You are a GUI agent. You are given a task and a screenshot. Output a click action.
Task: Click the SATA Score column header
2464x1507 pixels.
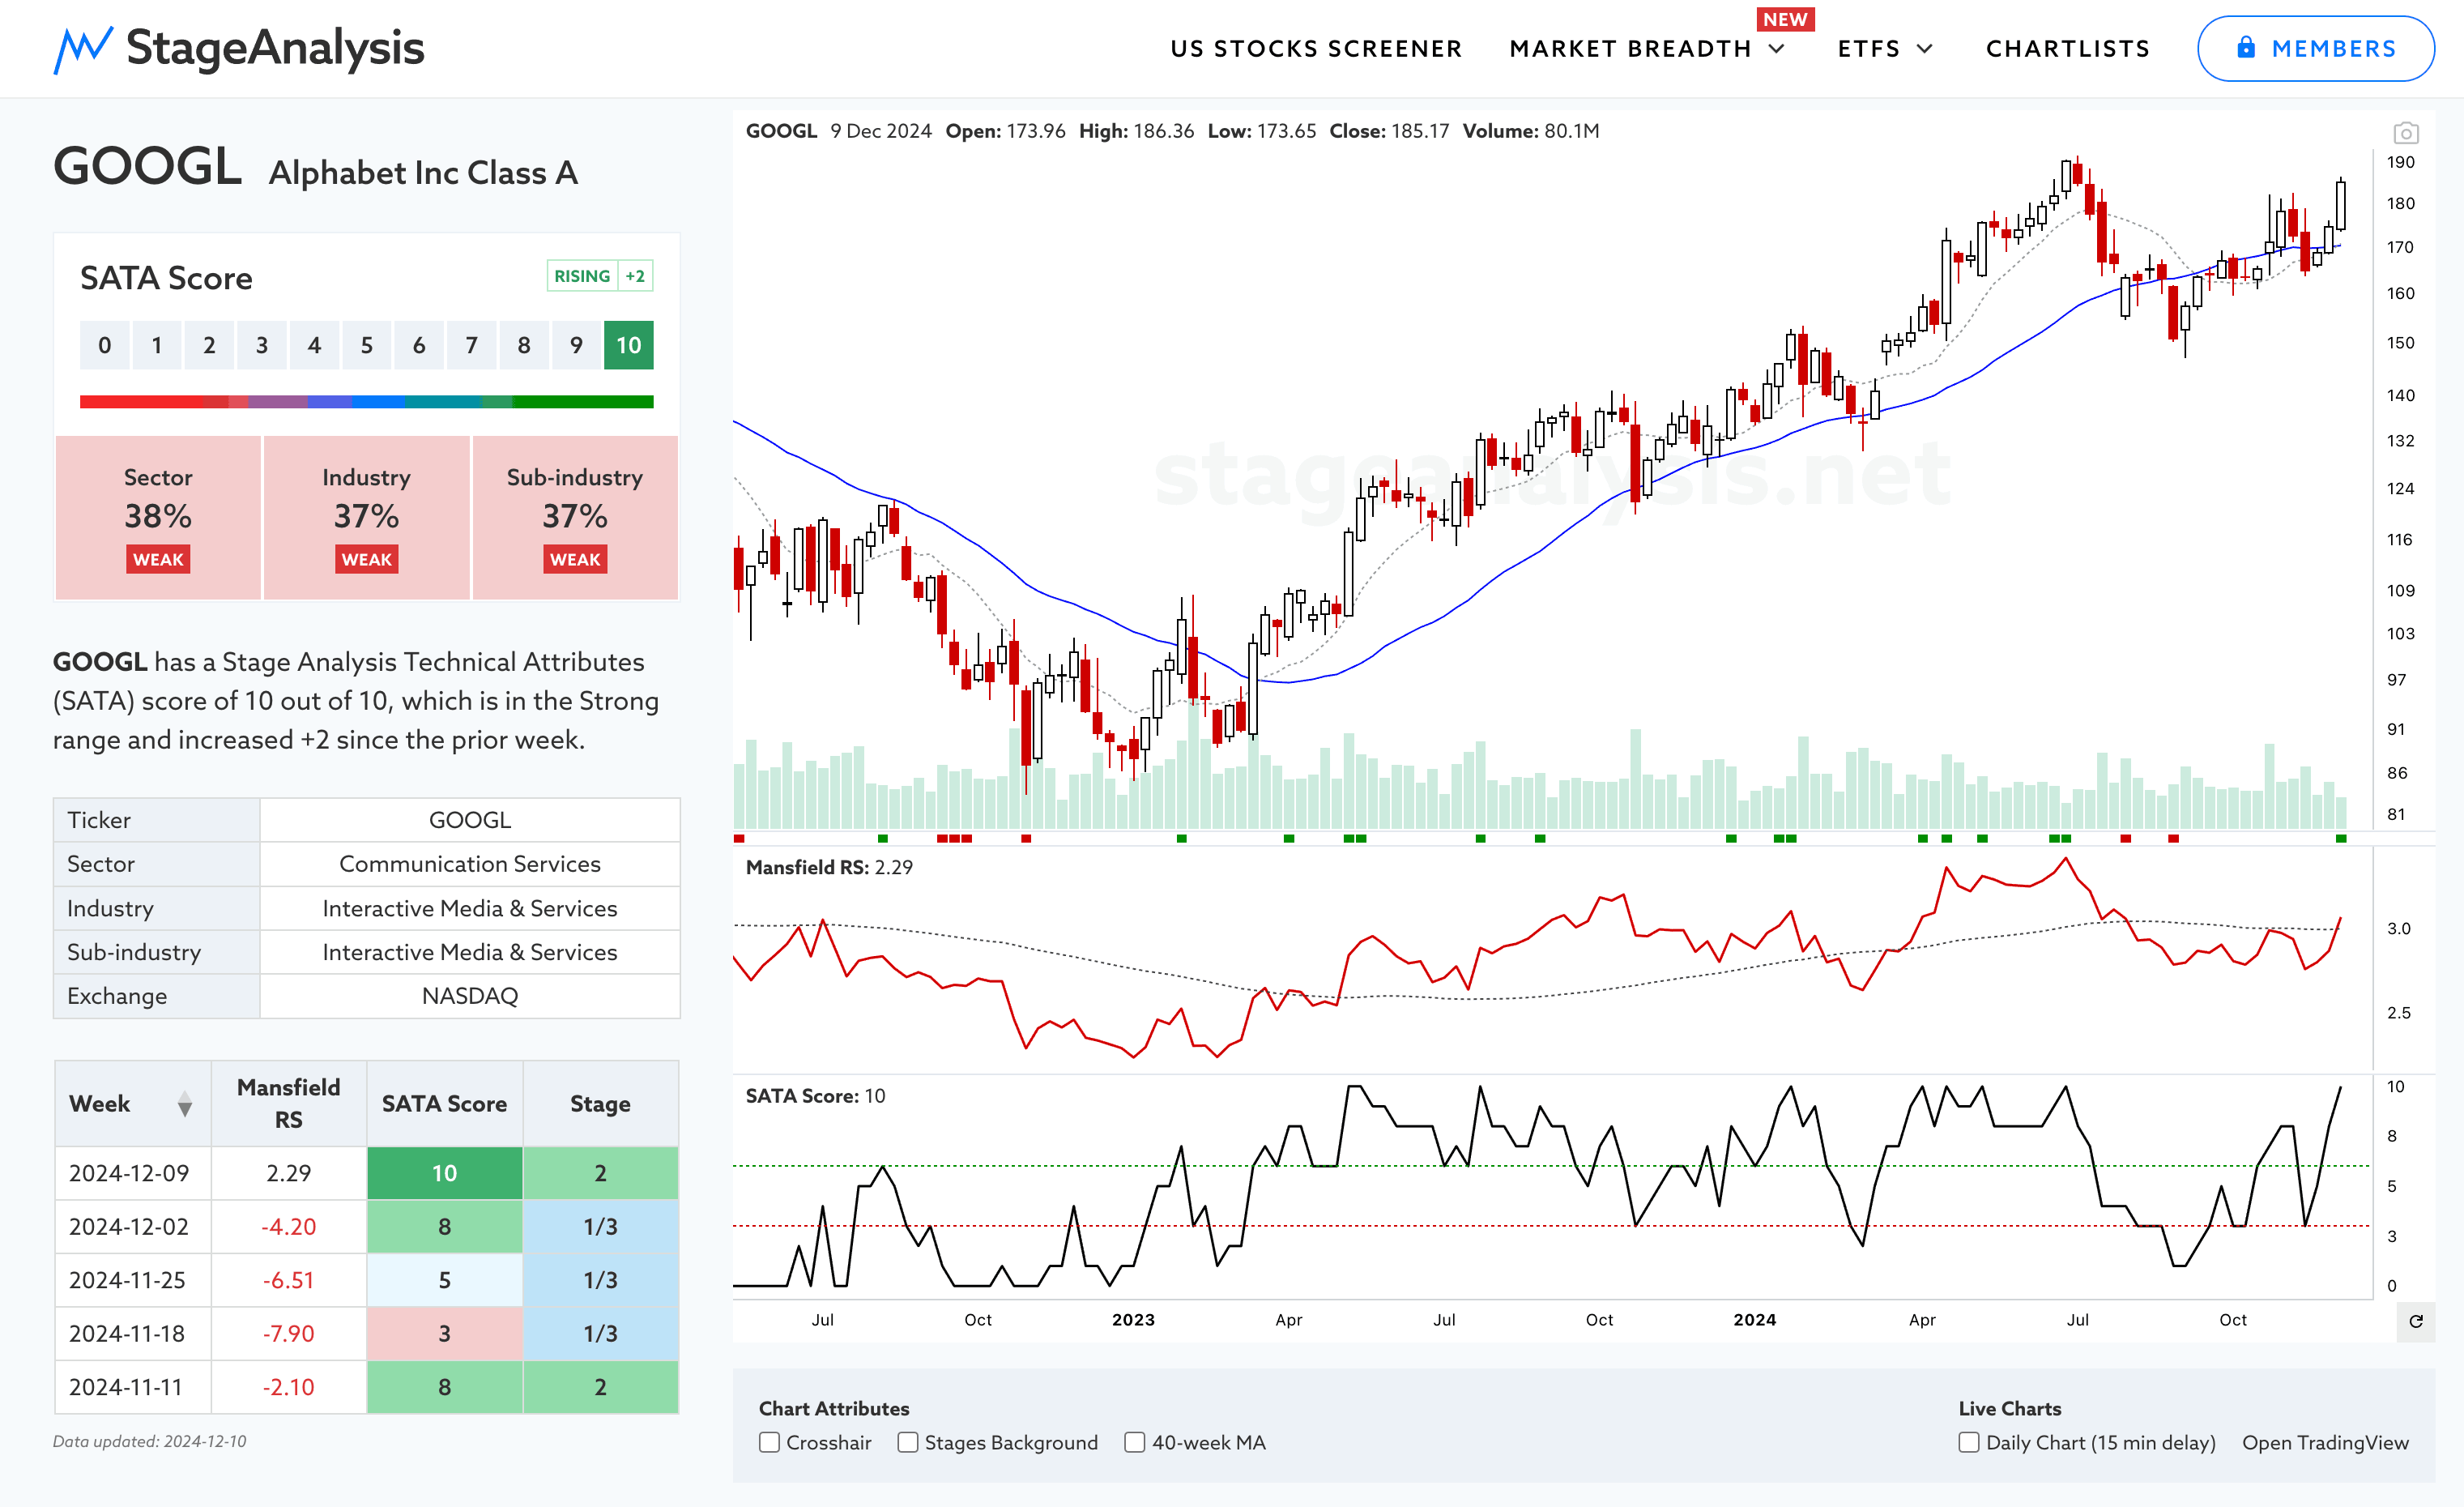444,1103
